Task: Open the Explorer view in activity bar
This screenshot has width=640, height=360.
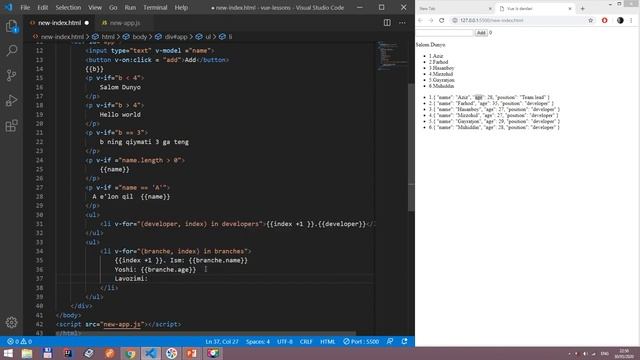Action: 11,27
